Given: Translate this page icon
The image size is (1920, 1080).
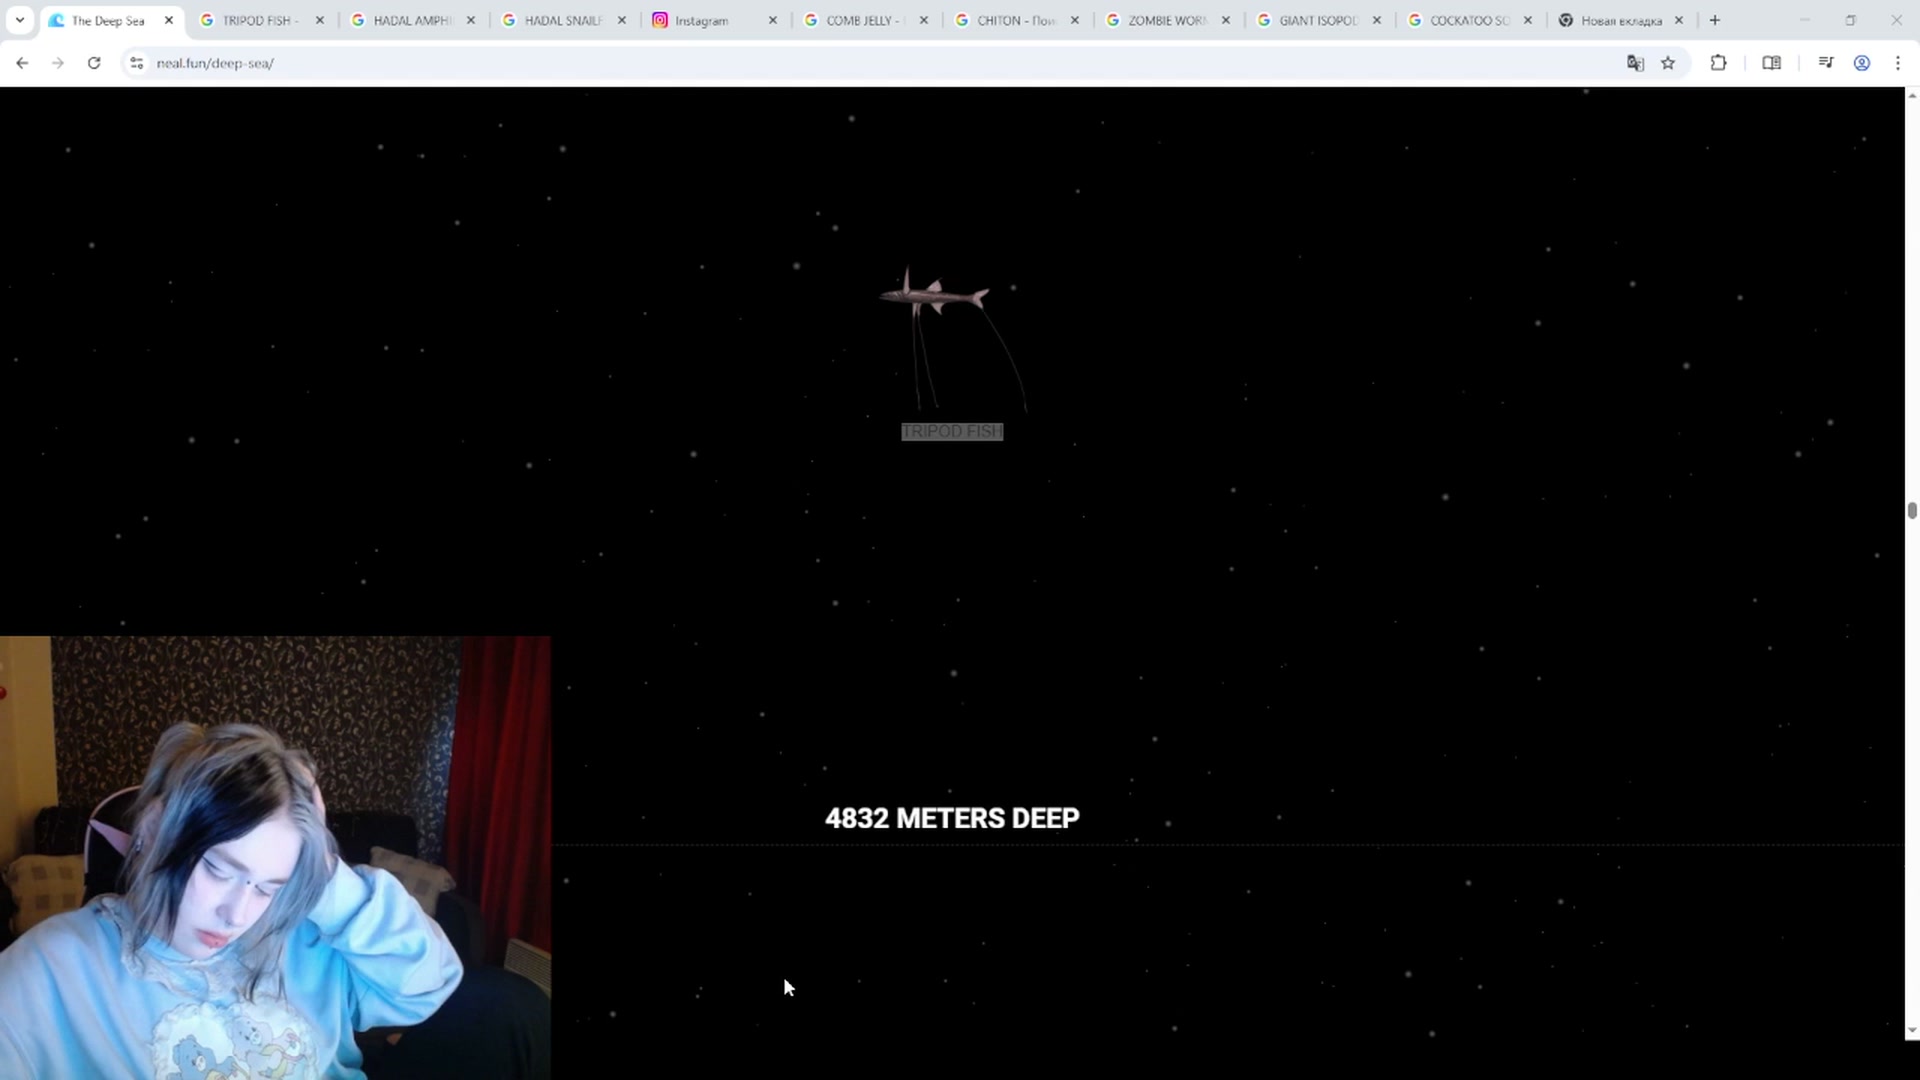Looking at the screenshot, I should coord(1635,63).
